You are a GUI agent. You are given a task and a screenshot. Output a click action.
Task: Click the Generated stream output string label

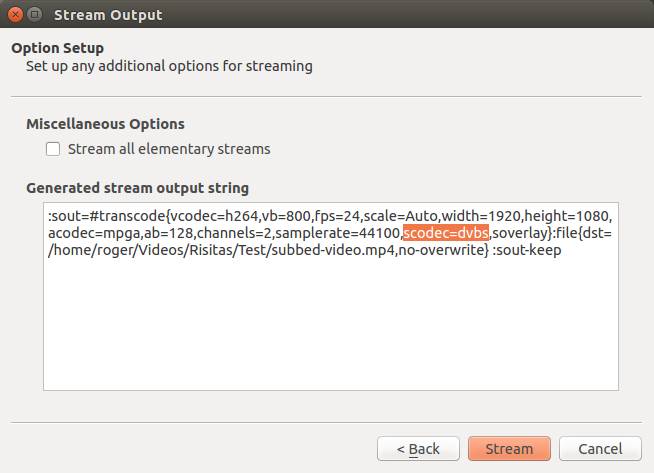137,188
